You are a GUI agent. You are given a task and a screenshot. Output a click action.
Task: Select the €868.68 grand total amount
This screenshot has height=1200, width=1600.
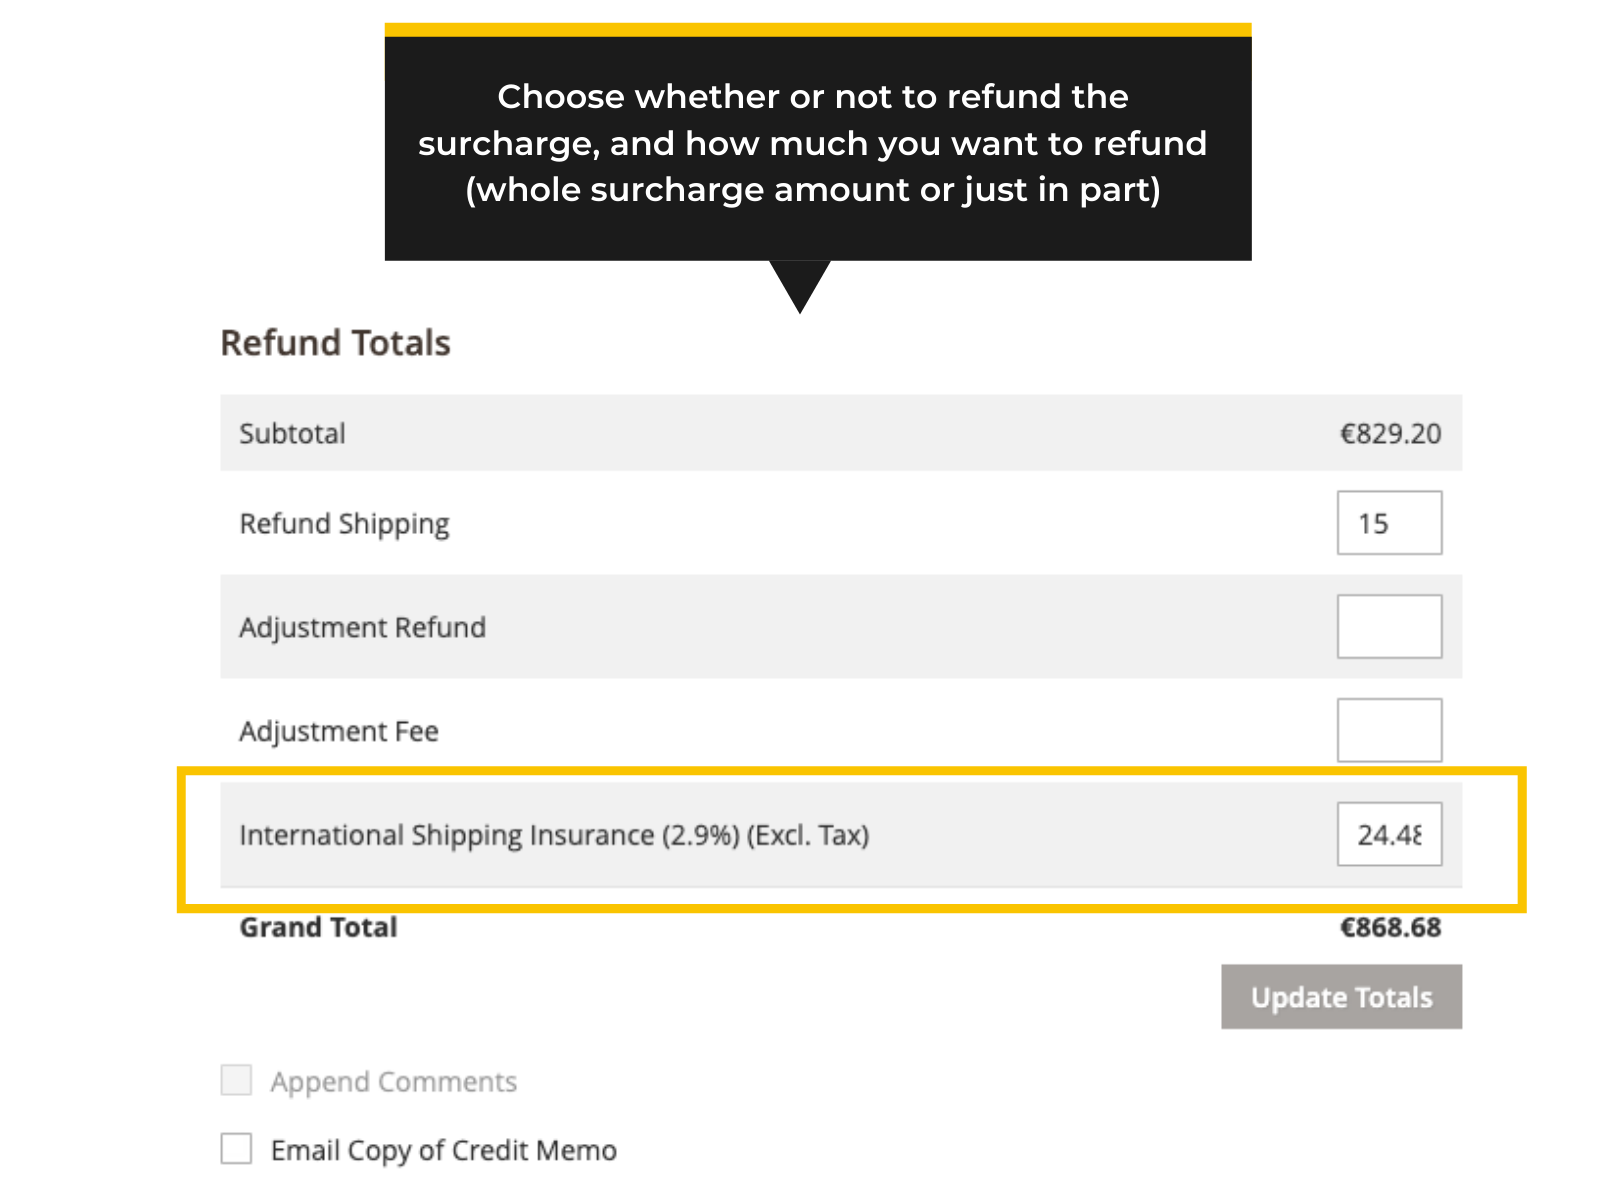[x=1390, y=928]
